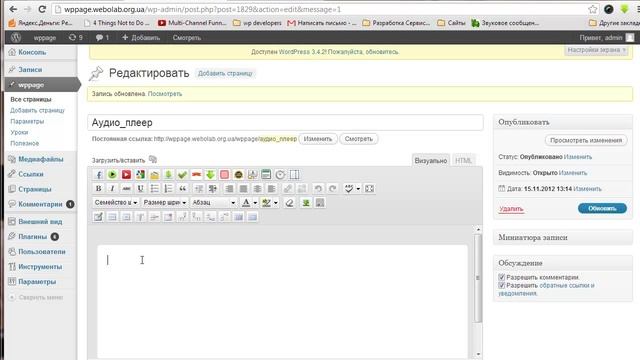The image size is (640, 360).
Task: Apply blockquote formatting
Action: click(x=182, y=189)
